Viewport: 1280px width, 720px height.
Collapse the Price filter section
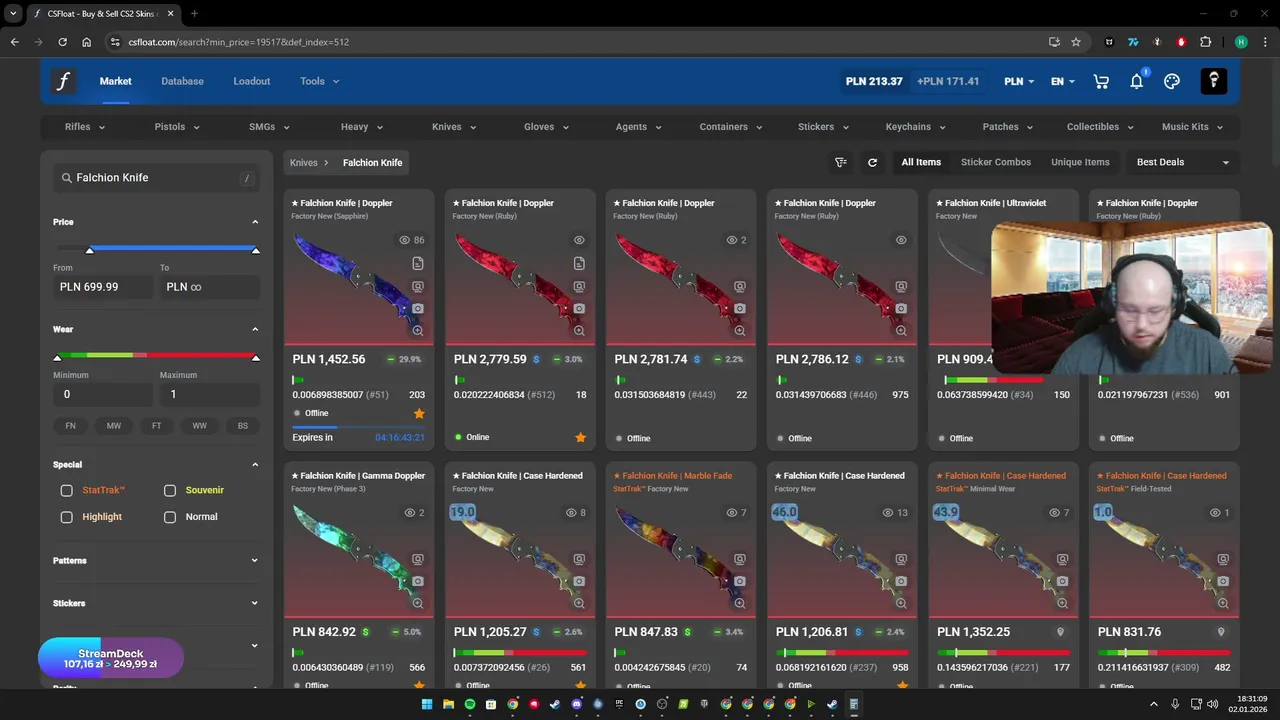255,222
